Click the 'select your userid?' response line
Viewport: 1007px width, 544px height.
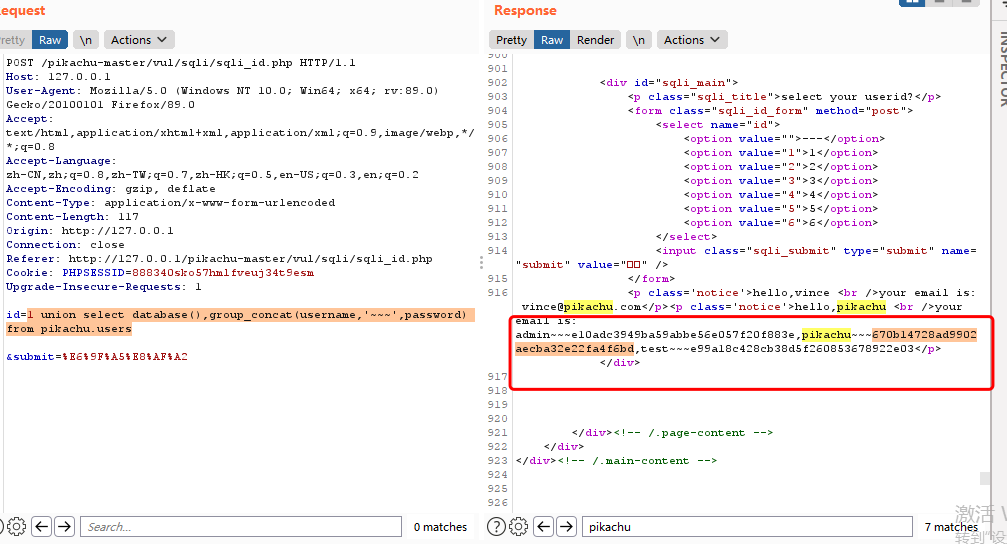(x=784, y=97)
